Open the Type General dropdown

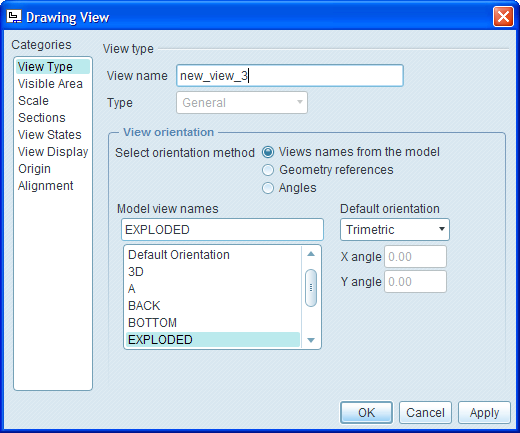(x=242, y=103)
